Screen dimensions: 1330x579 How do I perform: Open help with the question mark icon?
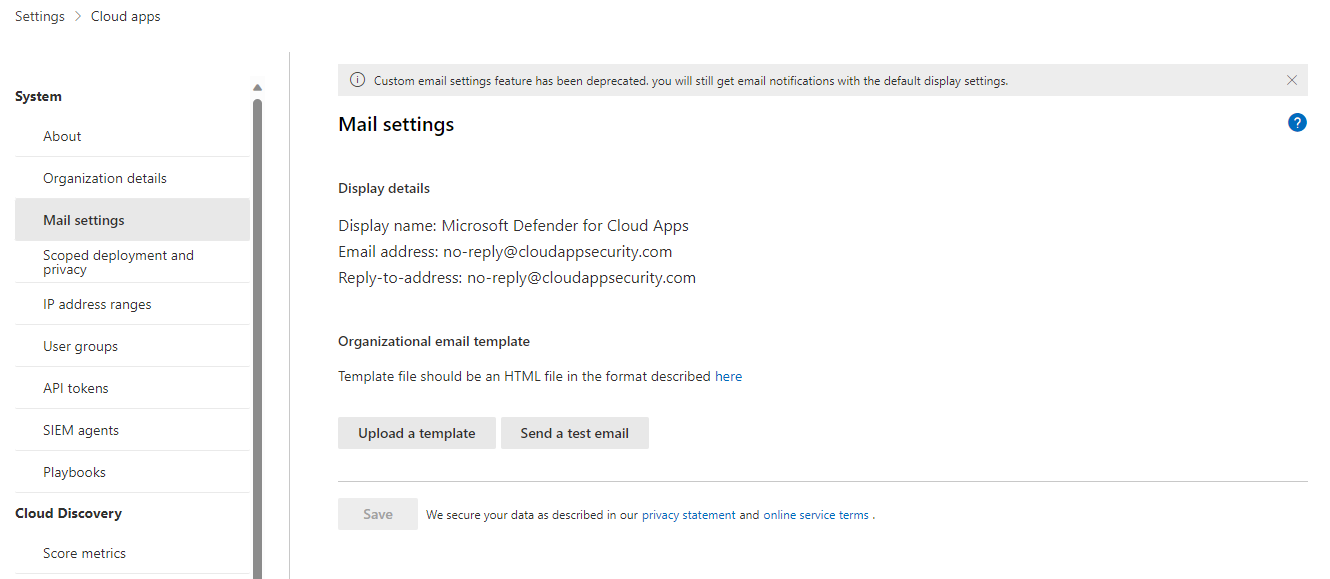pos(1297,122)
